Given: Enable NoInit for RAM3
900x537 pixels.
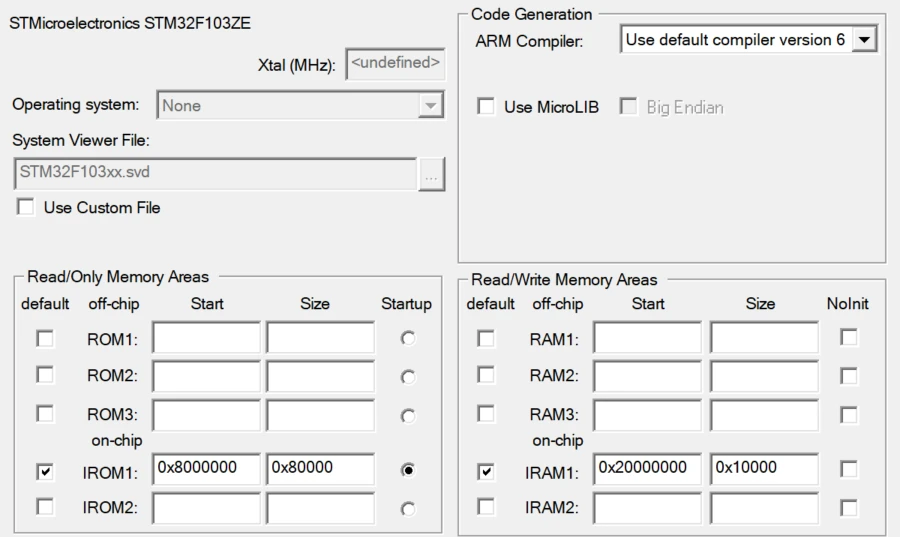Looking at the screenshot, I should 848,415.
